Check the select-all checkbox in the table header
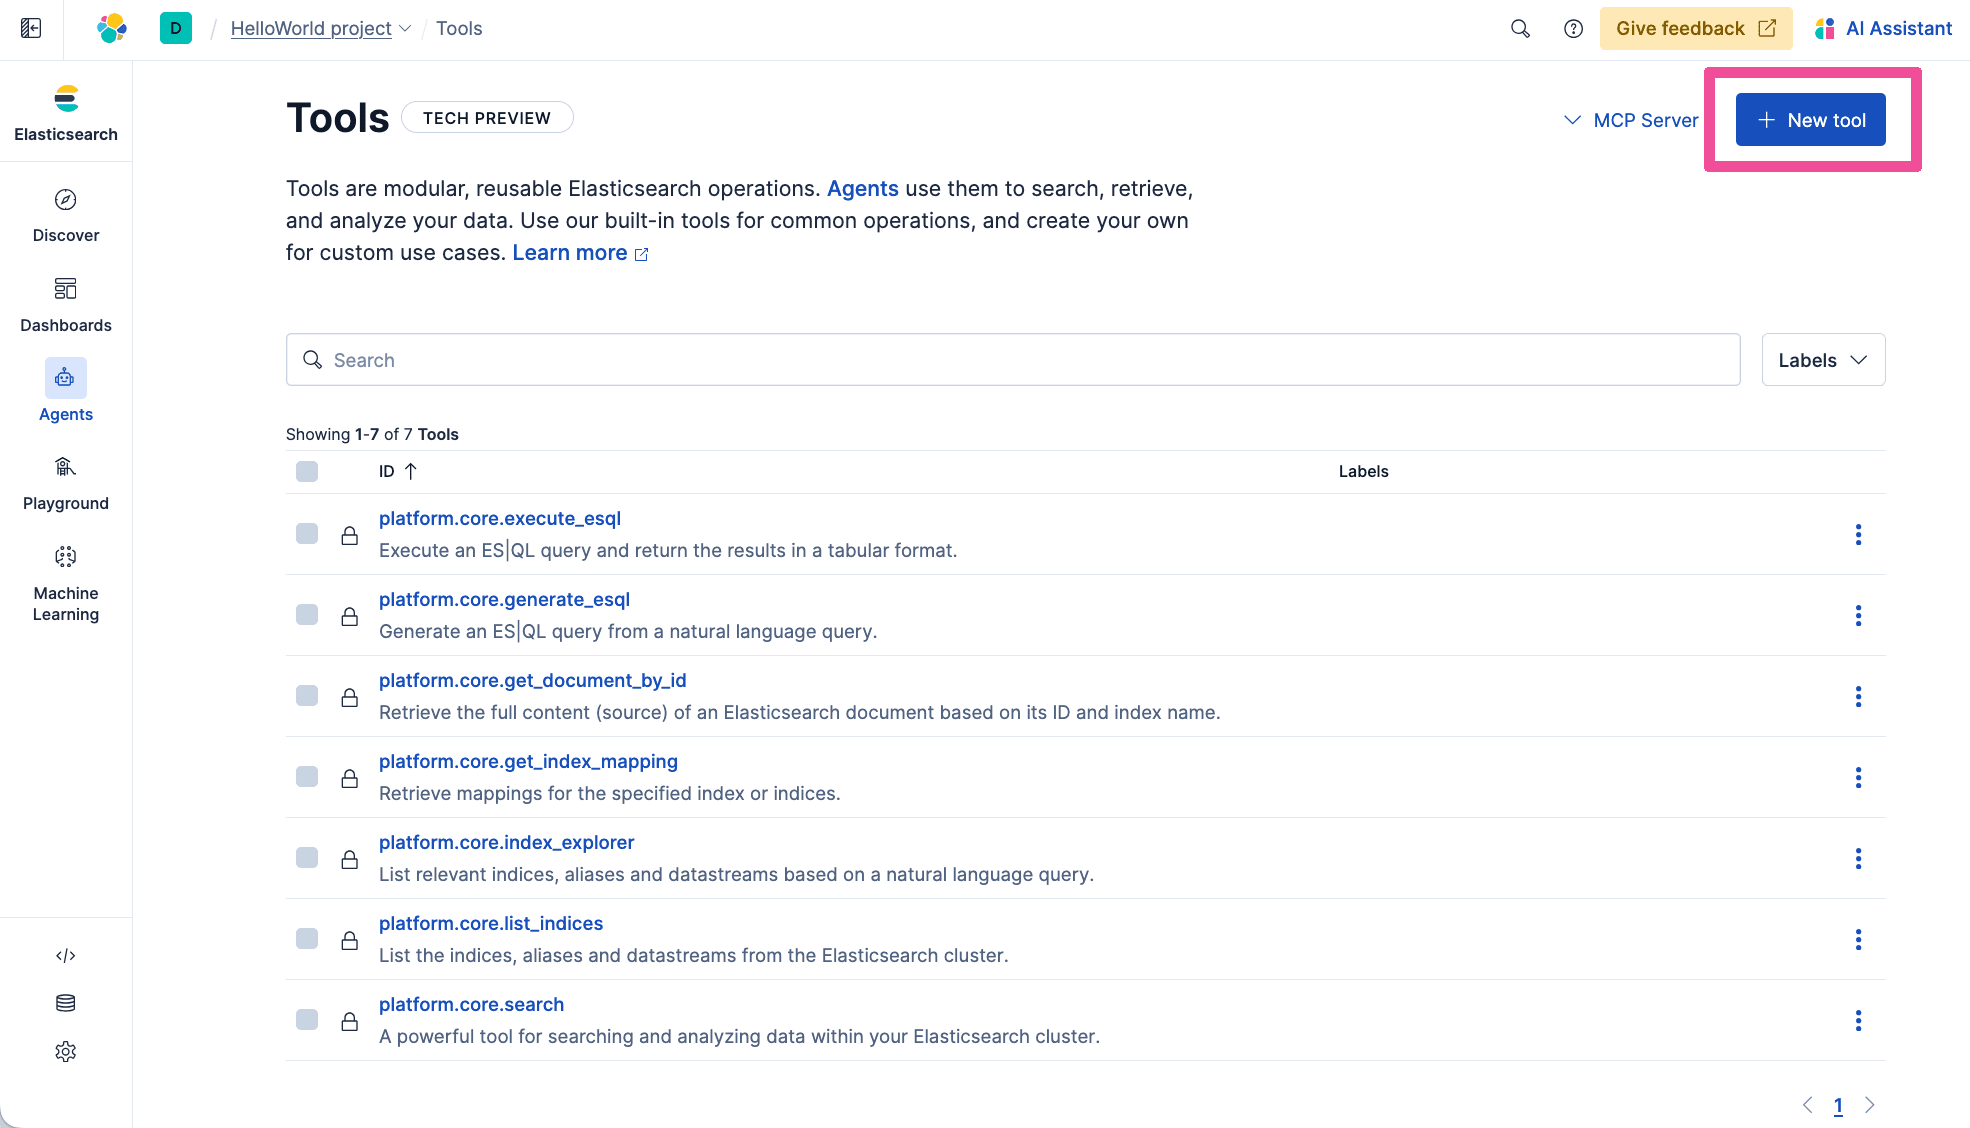Viewport: 1970px width, 1128px height. coord(306,471)
